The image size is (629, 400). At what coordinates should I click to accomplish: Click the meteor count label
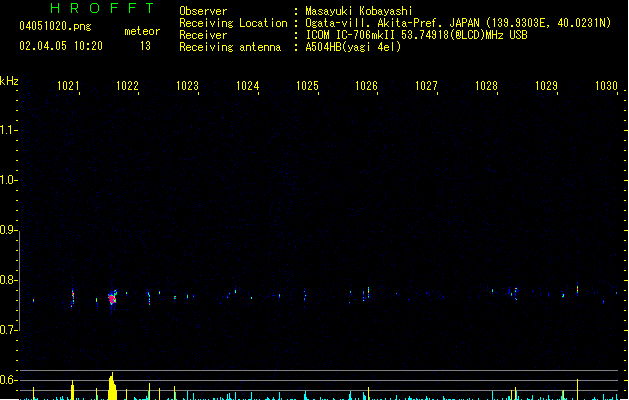pyautogui.click(x=142, y=31)
